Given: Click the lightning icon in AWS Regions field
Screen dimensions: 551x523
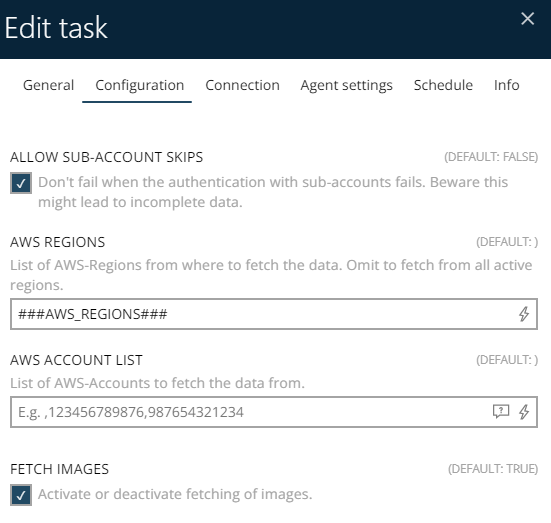Looking at the screenshot, I should pyautogui.click(x=524, y=314).
